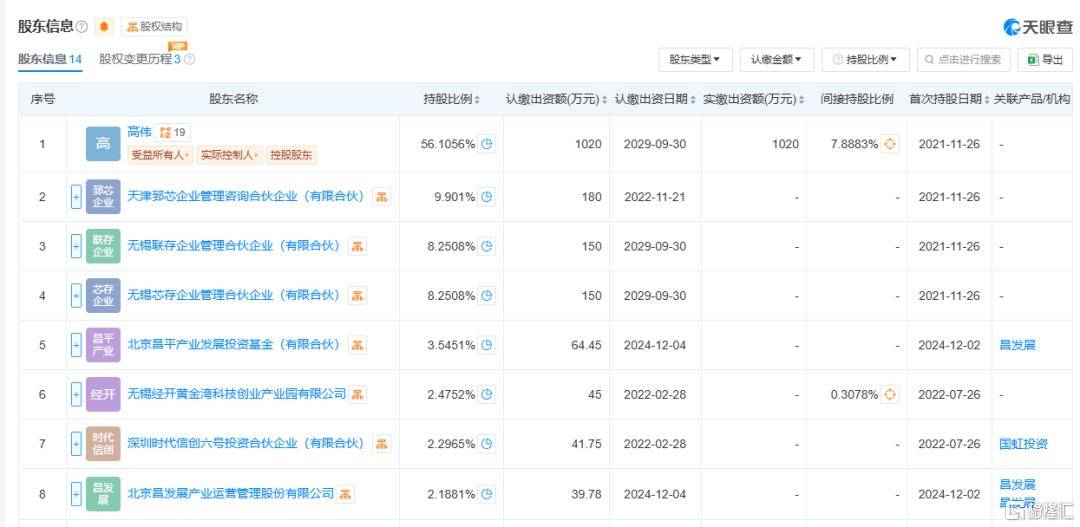Open pie chart icon in 无锡芯存 row
Viewport: 1080px width, 527px height.
[x=487, y=296]
